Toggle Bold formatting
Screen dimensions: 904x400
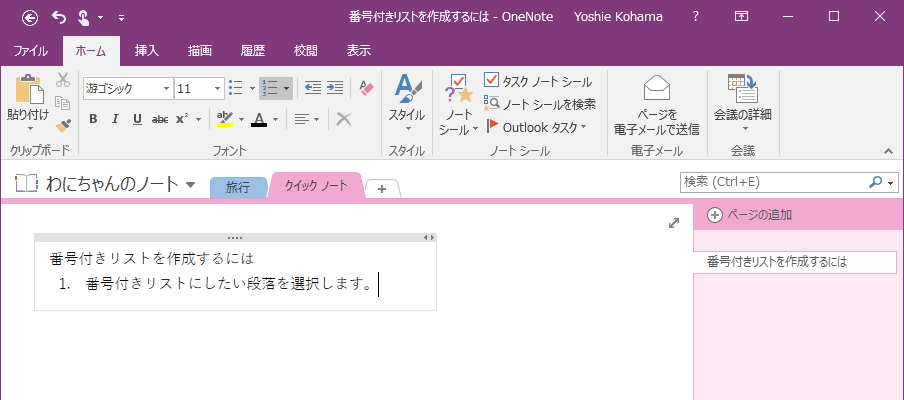pyautogui.click(x=93, y=119)
